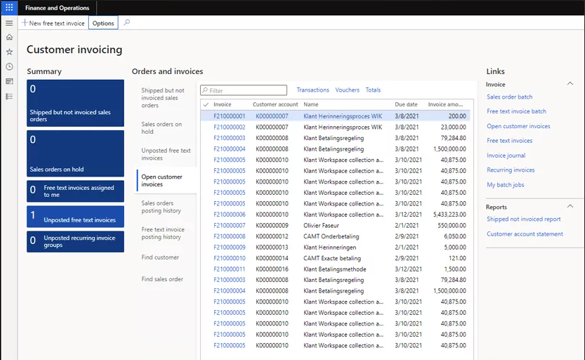Click amount 5,433,223.00
This screenshot has height=360, width=585.
(450, 215)
